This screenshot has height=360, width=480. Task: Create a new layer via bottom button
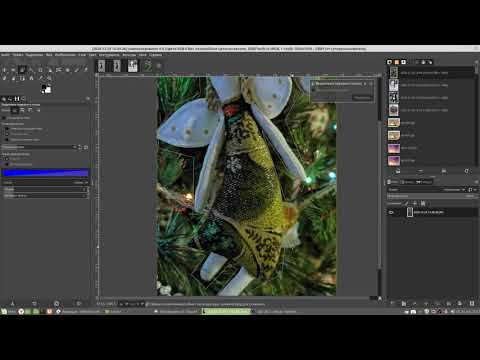[x=392, y=303]
